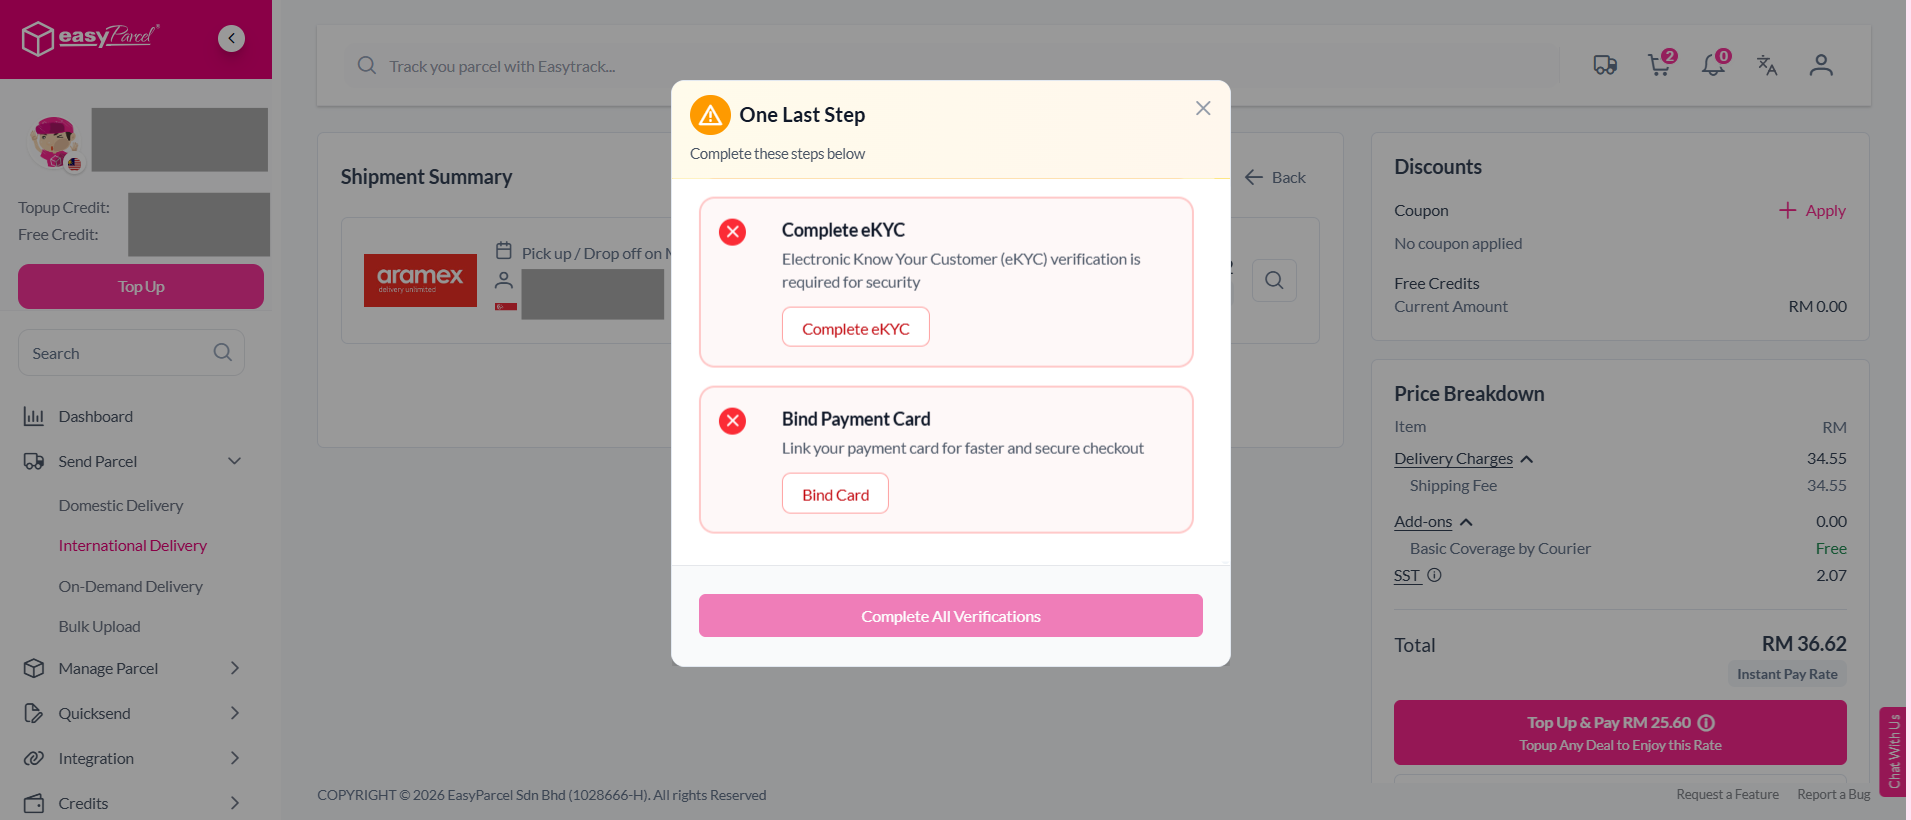Open the shopping cart icon
Screen dimensions: 1911x820
click(1661, 64)
